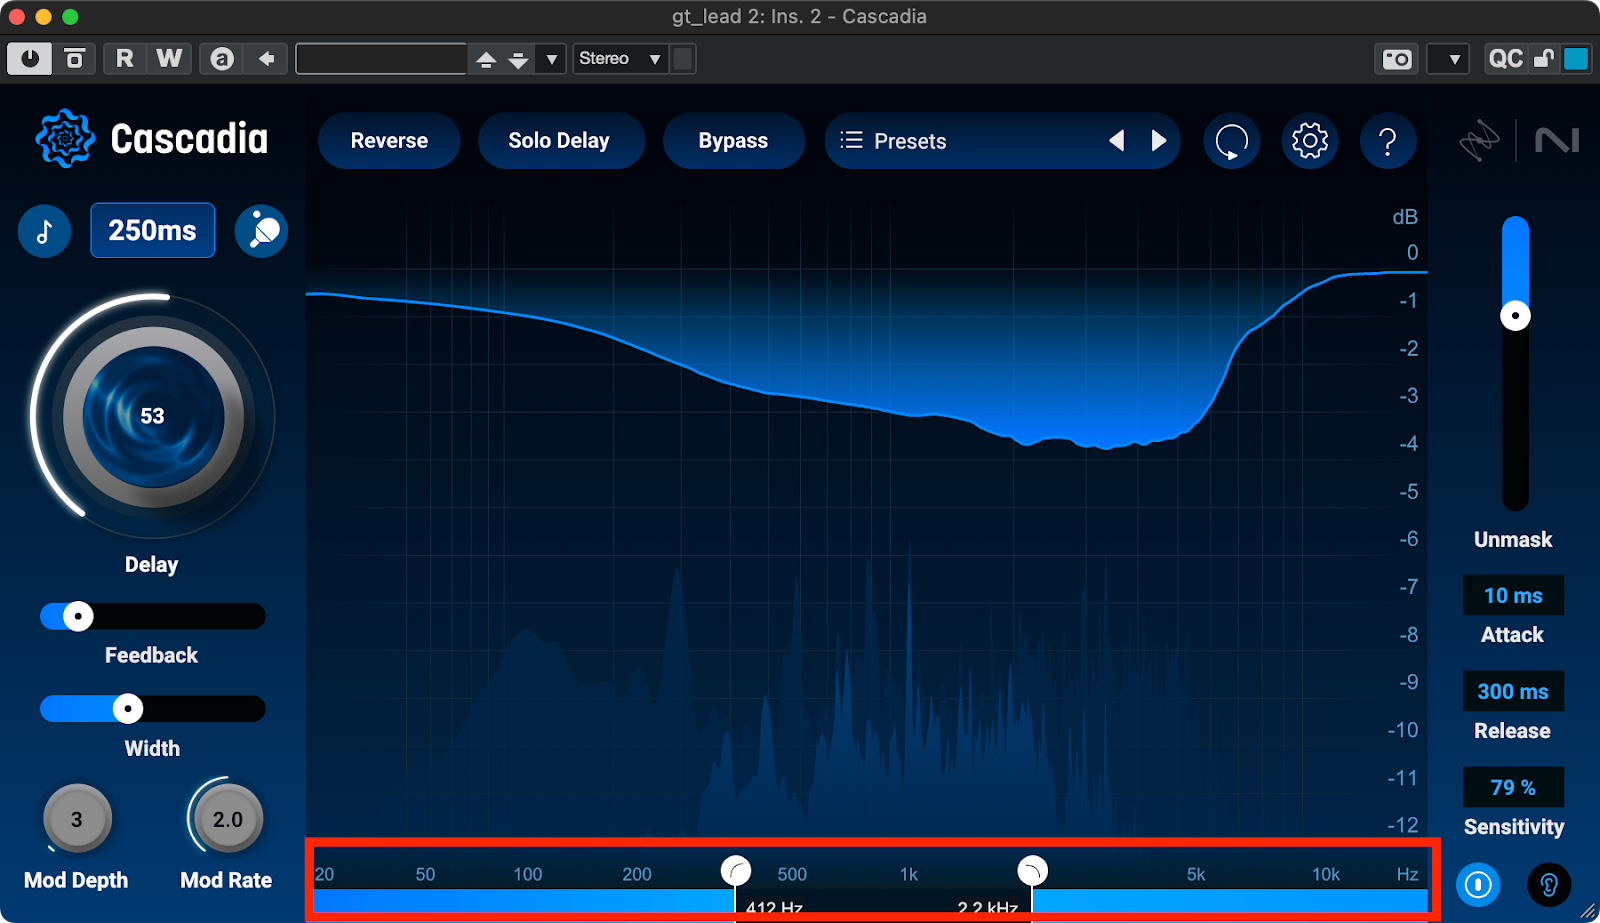Click the cyan square indicator in the toolbar
This screenshot has width=1600, height=923.
click(x=1576, y=59)
